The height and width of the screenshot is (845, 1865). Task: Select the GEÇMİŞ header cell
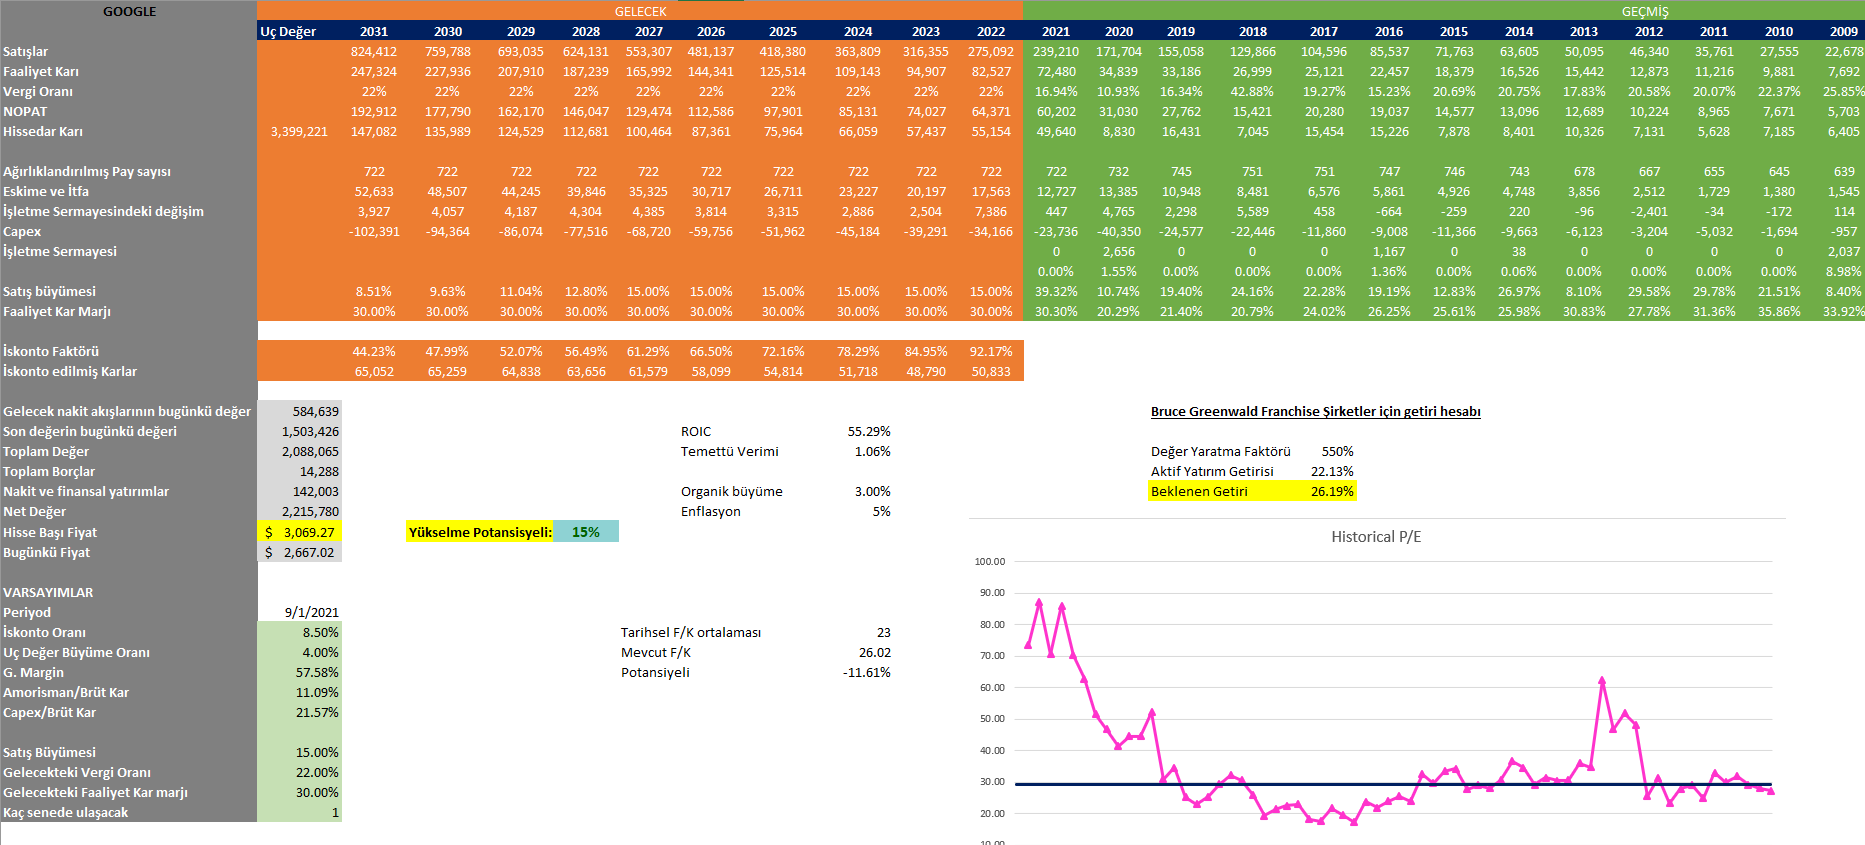(x=1645, y=11)
